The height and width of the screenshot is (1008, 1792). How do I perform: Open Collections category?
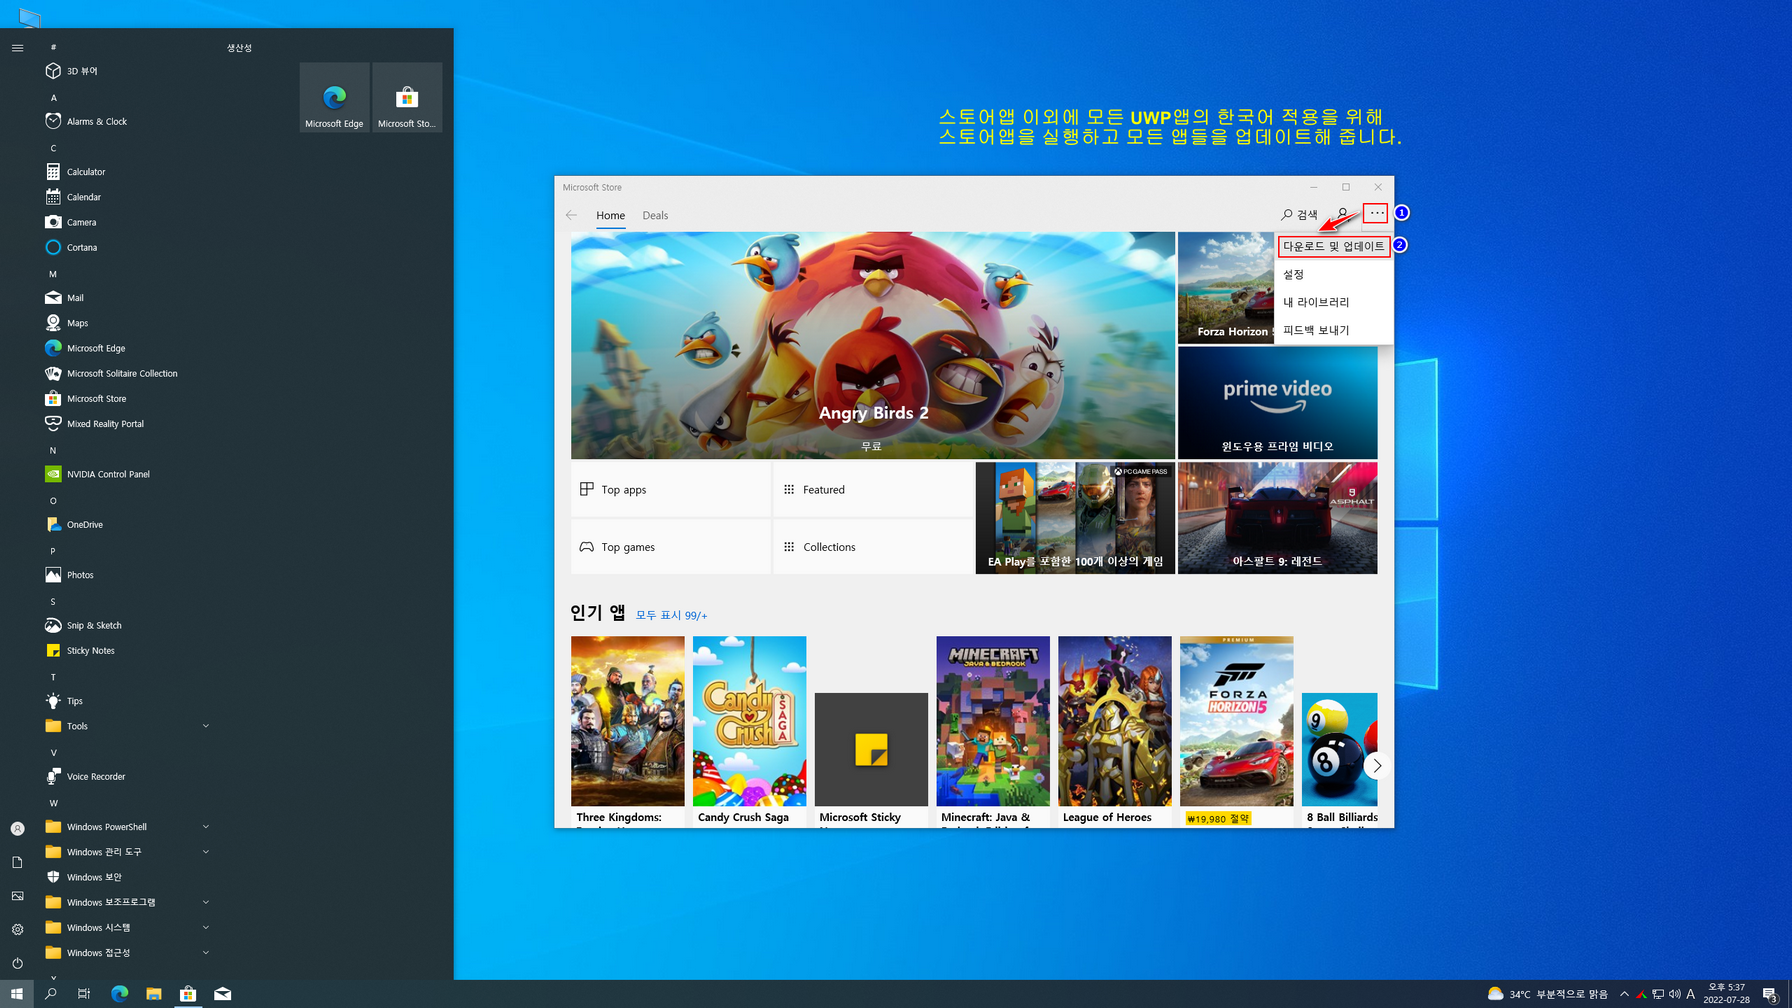(x=873, y=547)
